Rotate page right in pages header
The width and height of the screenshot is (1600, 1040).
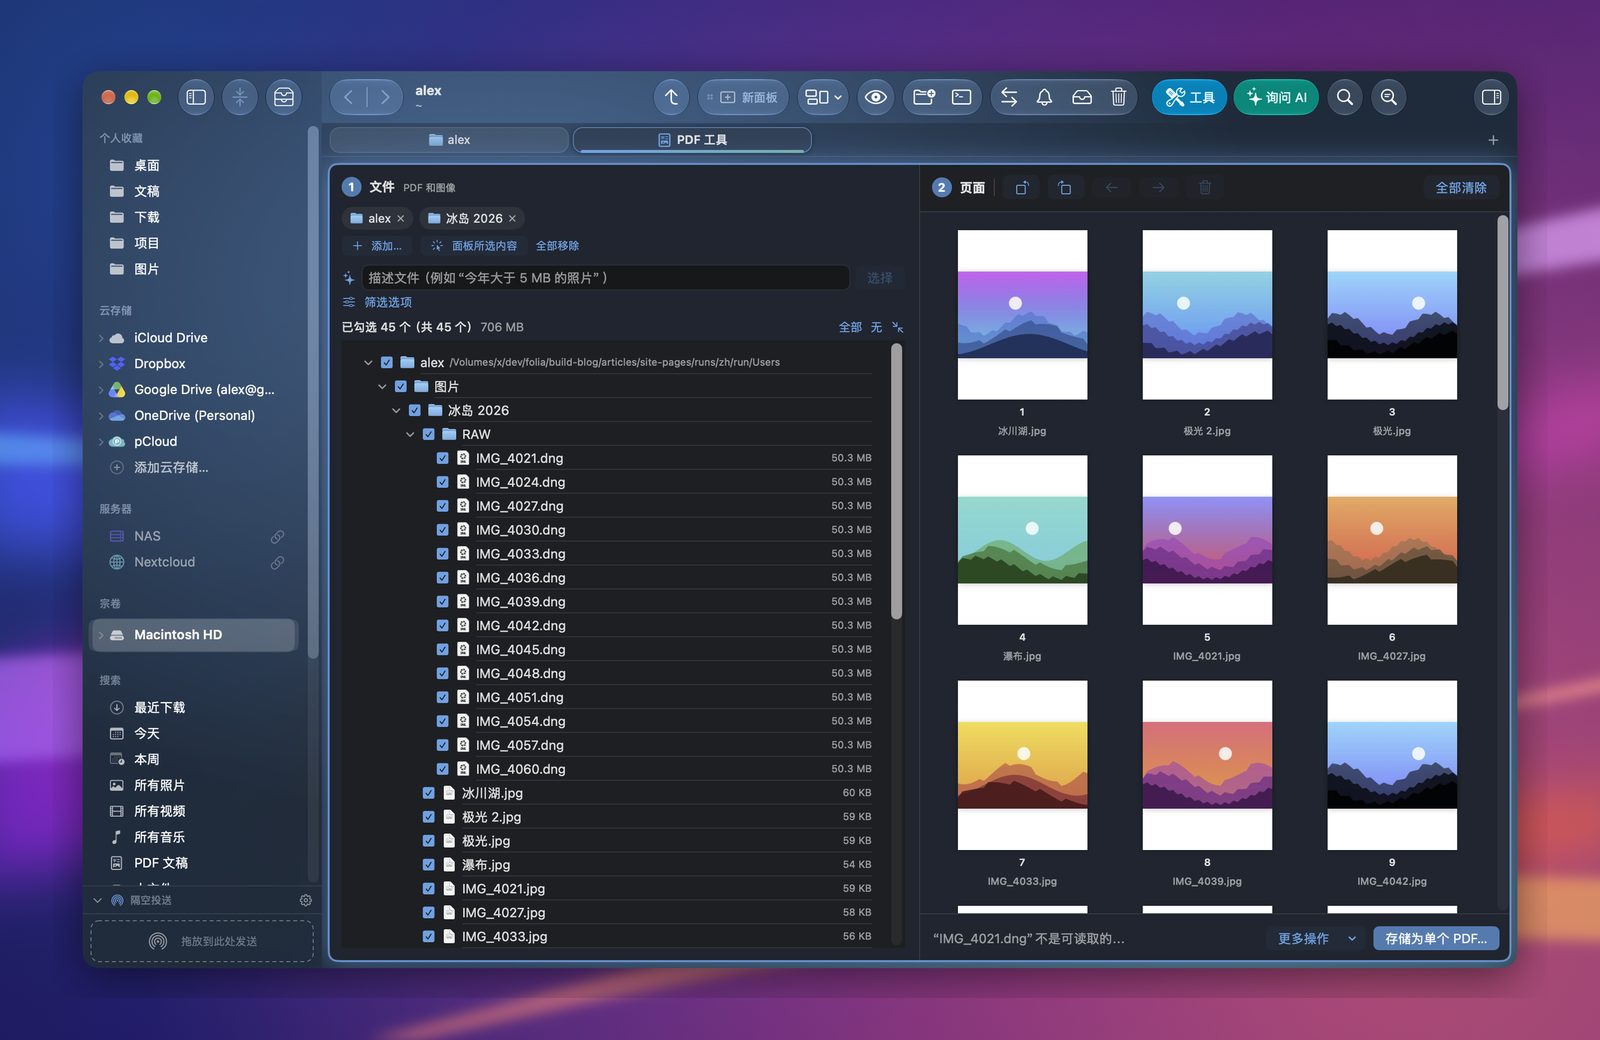pos(1066,188)
